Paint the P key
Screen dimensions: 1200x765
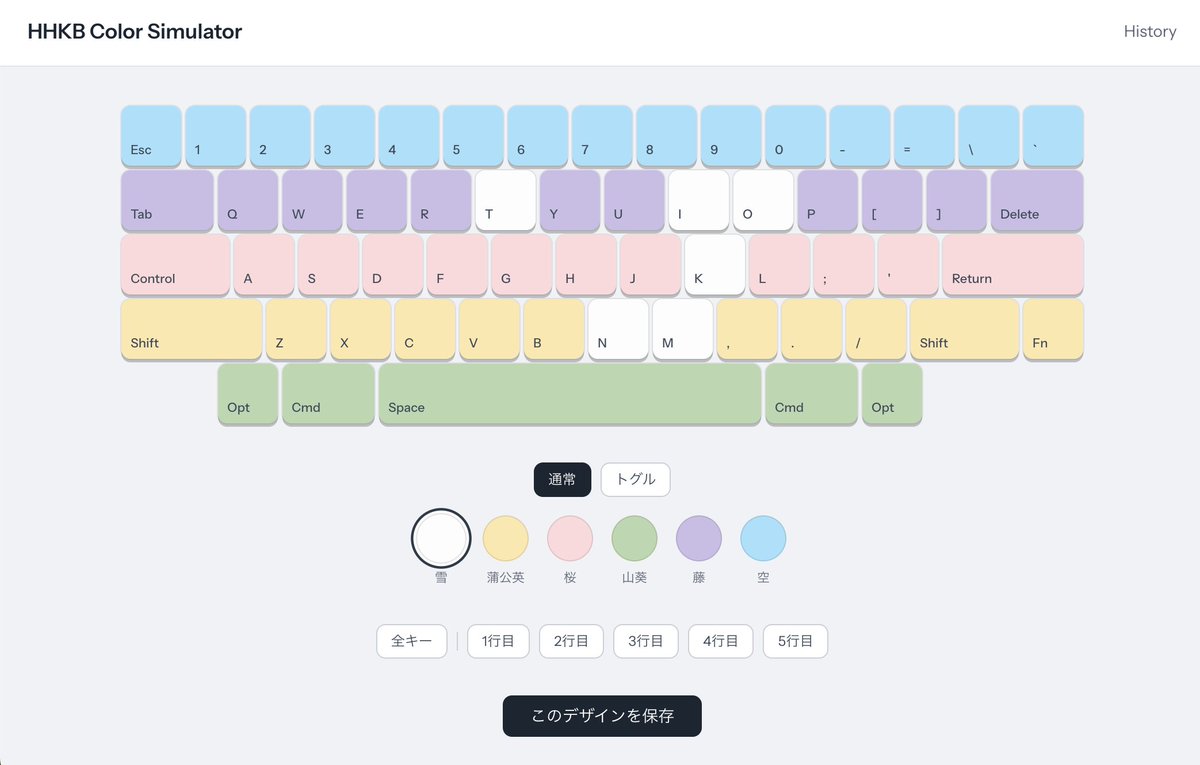click(x=828, y=200)
